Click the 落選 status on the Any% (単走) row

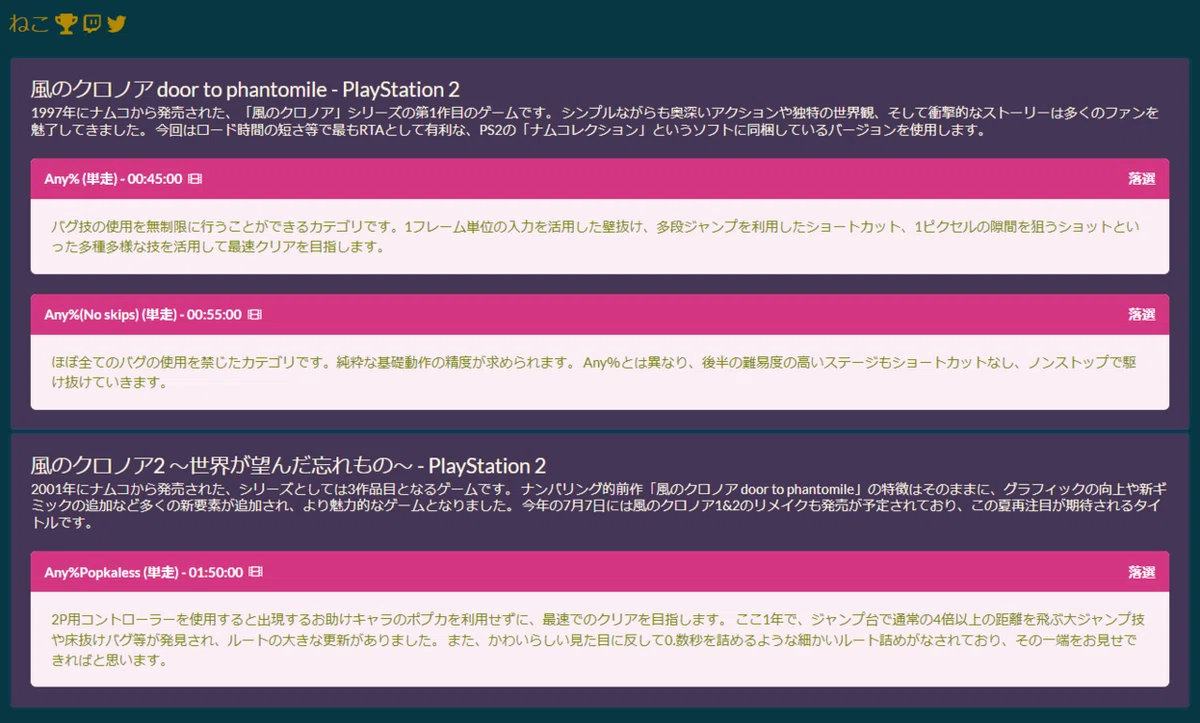coord(1142,179)
